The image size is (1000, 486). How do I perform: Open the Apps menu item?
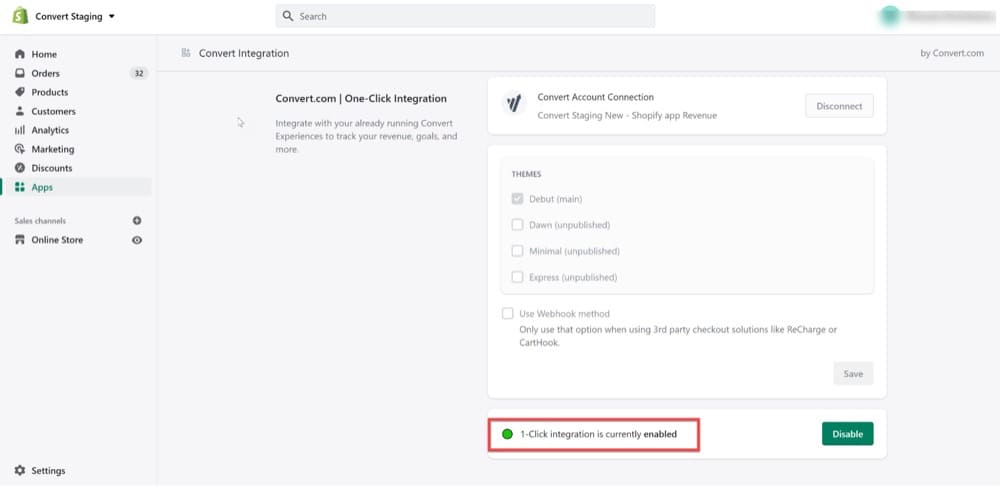click(x=42, y=187)
